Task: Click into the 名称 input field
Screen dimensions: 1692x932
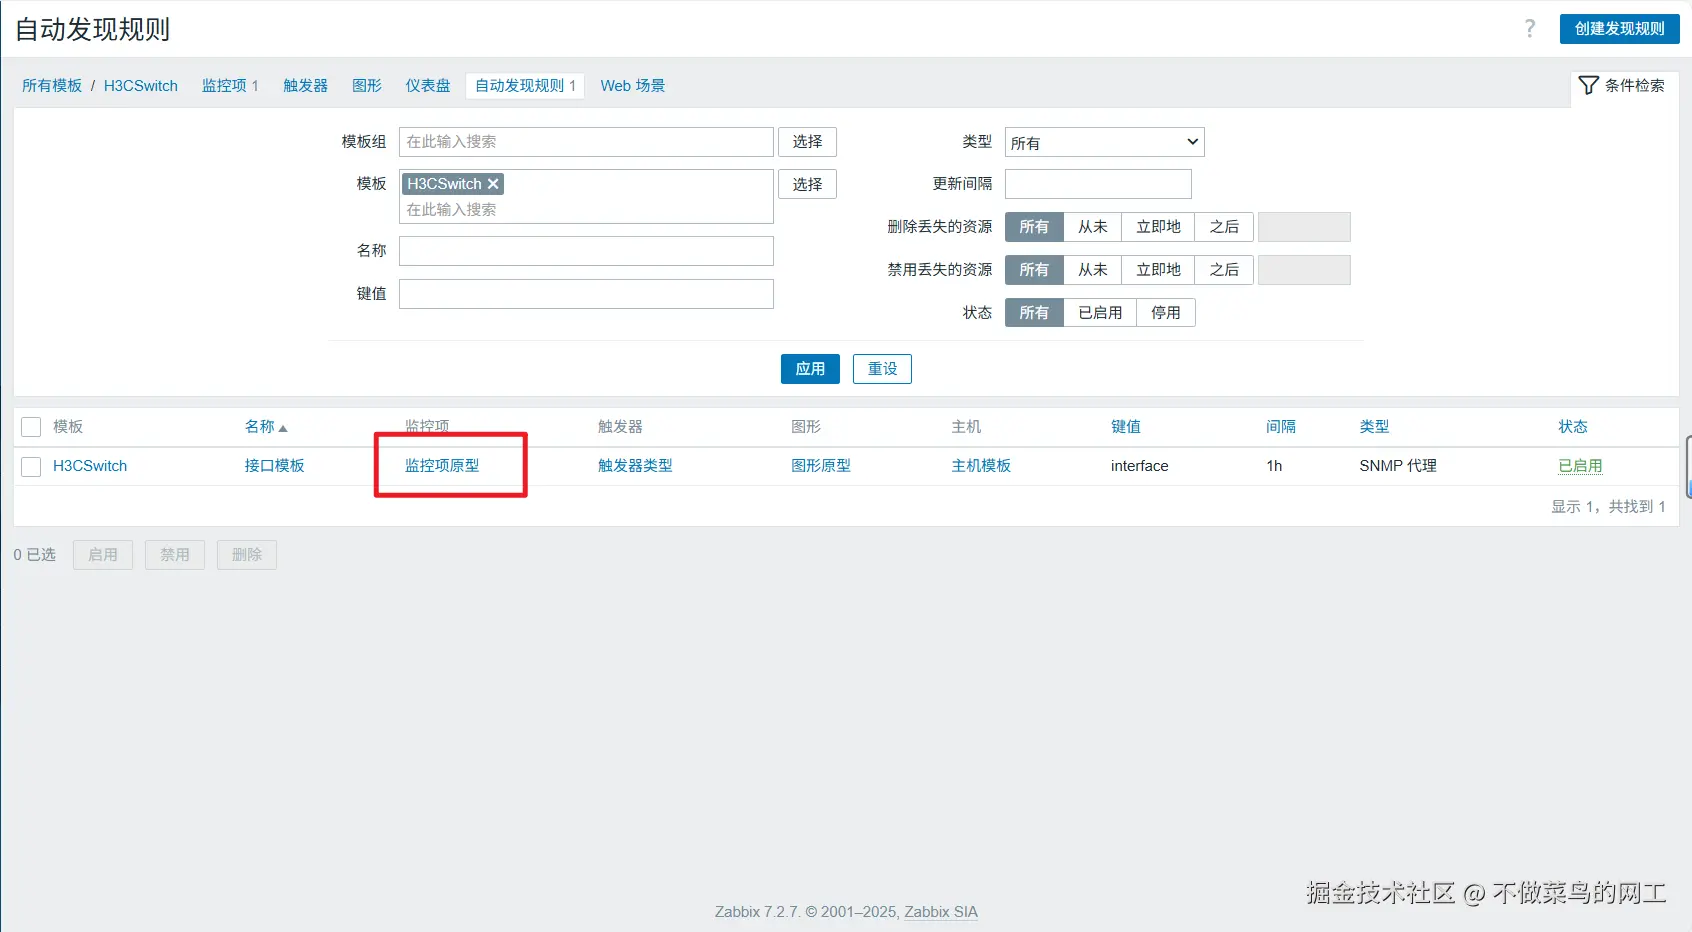Action: (x=586, y=251)
